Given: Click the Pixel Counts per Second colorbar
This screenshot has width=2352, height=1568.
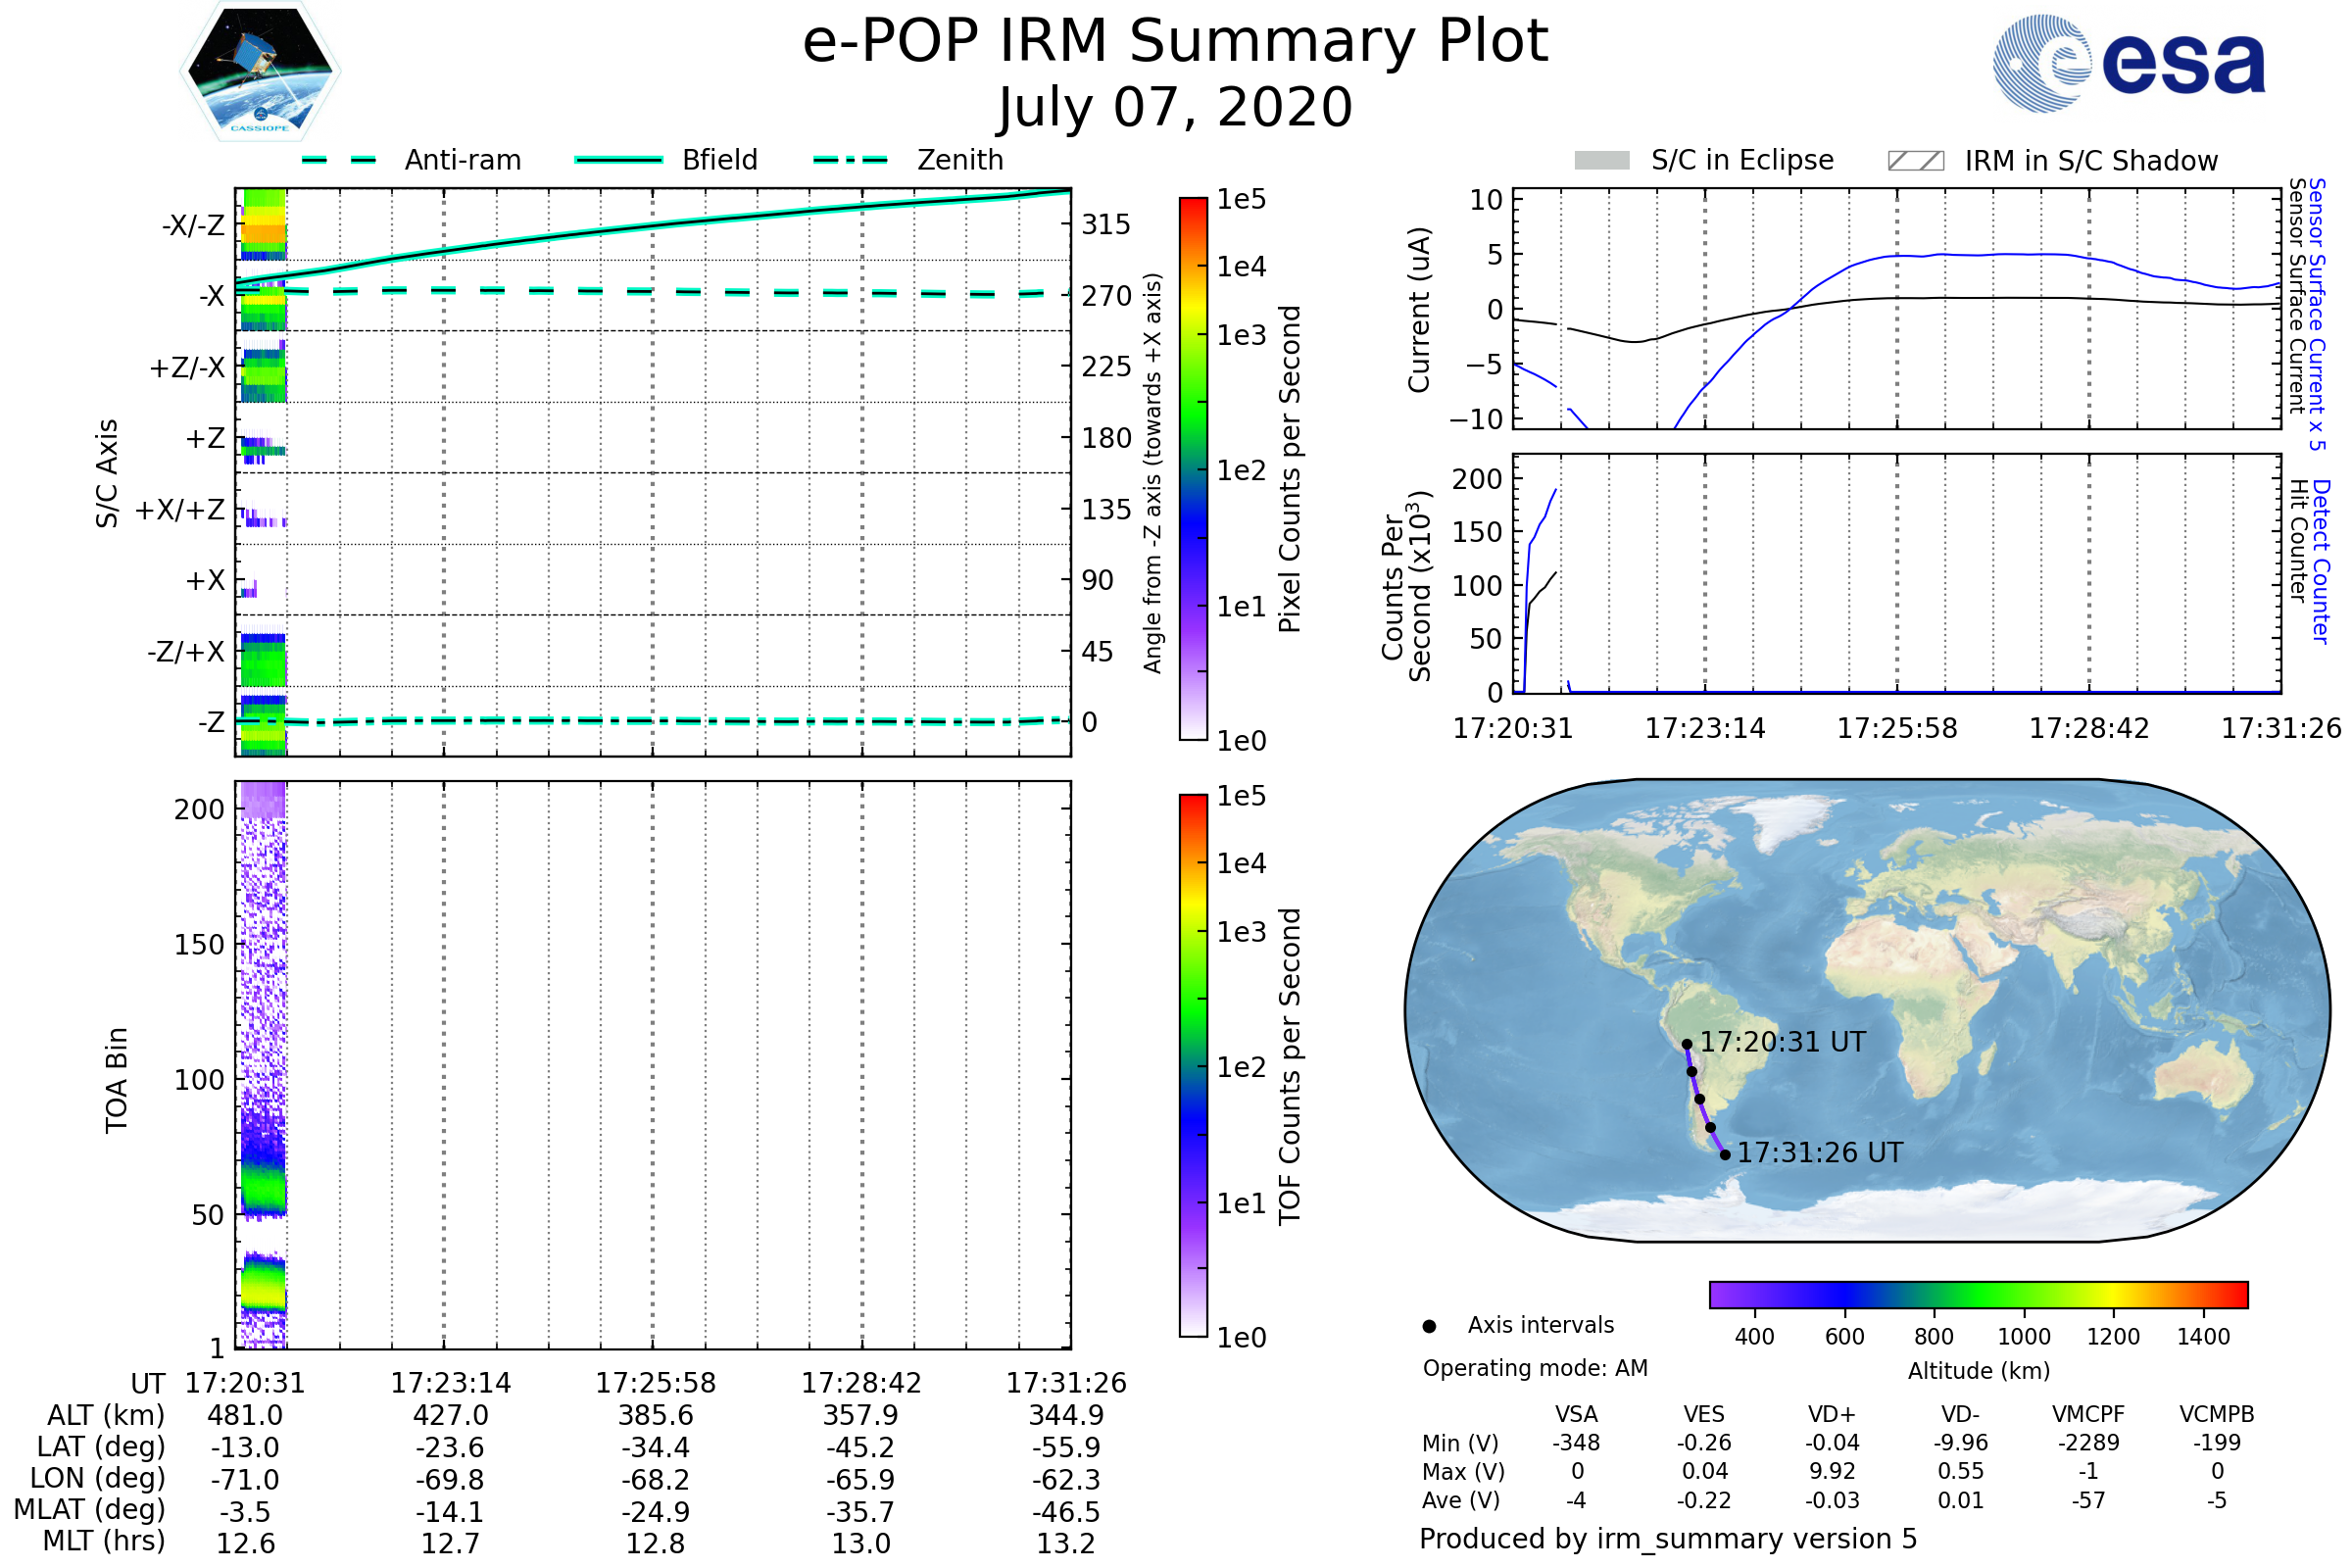Looking at the screenshot, I should pyautogui.click(x=1193, y=468).
